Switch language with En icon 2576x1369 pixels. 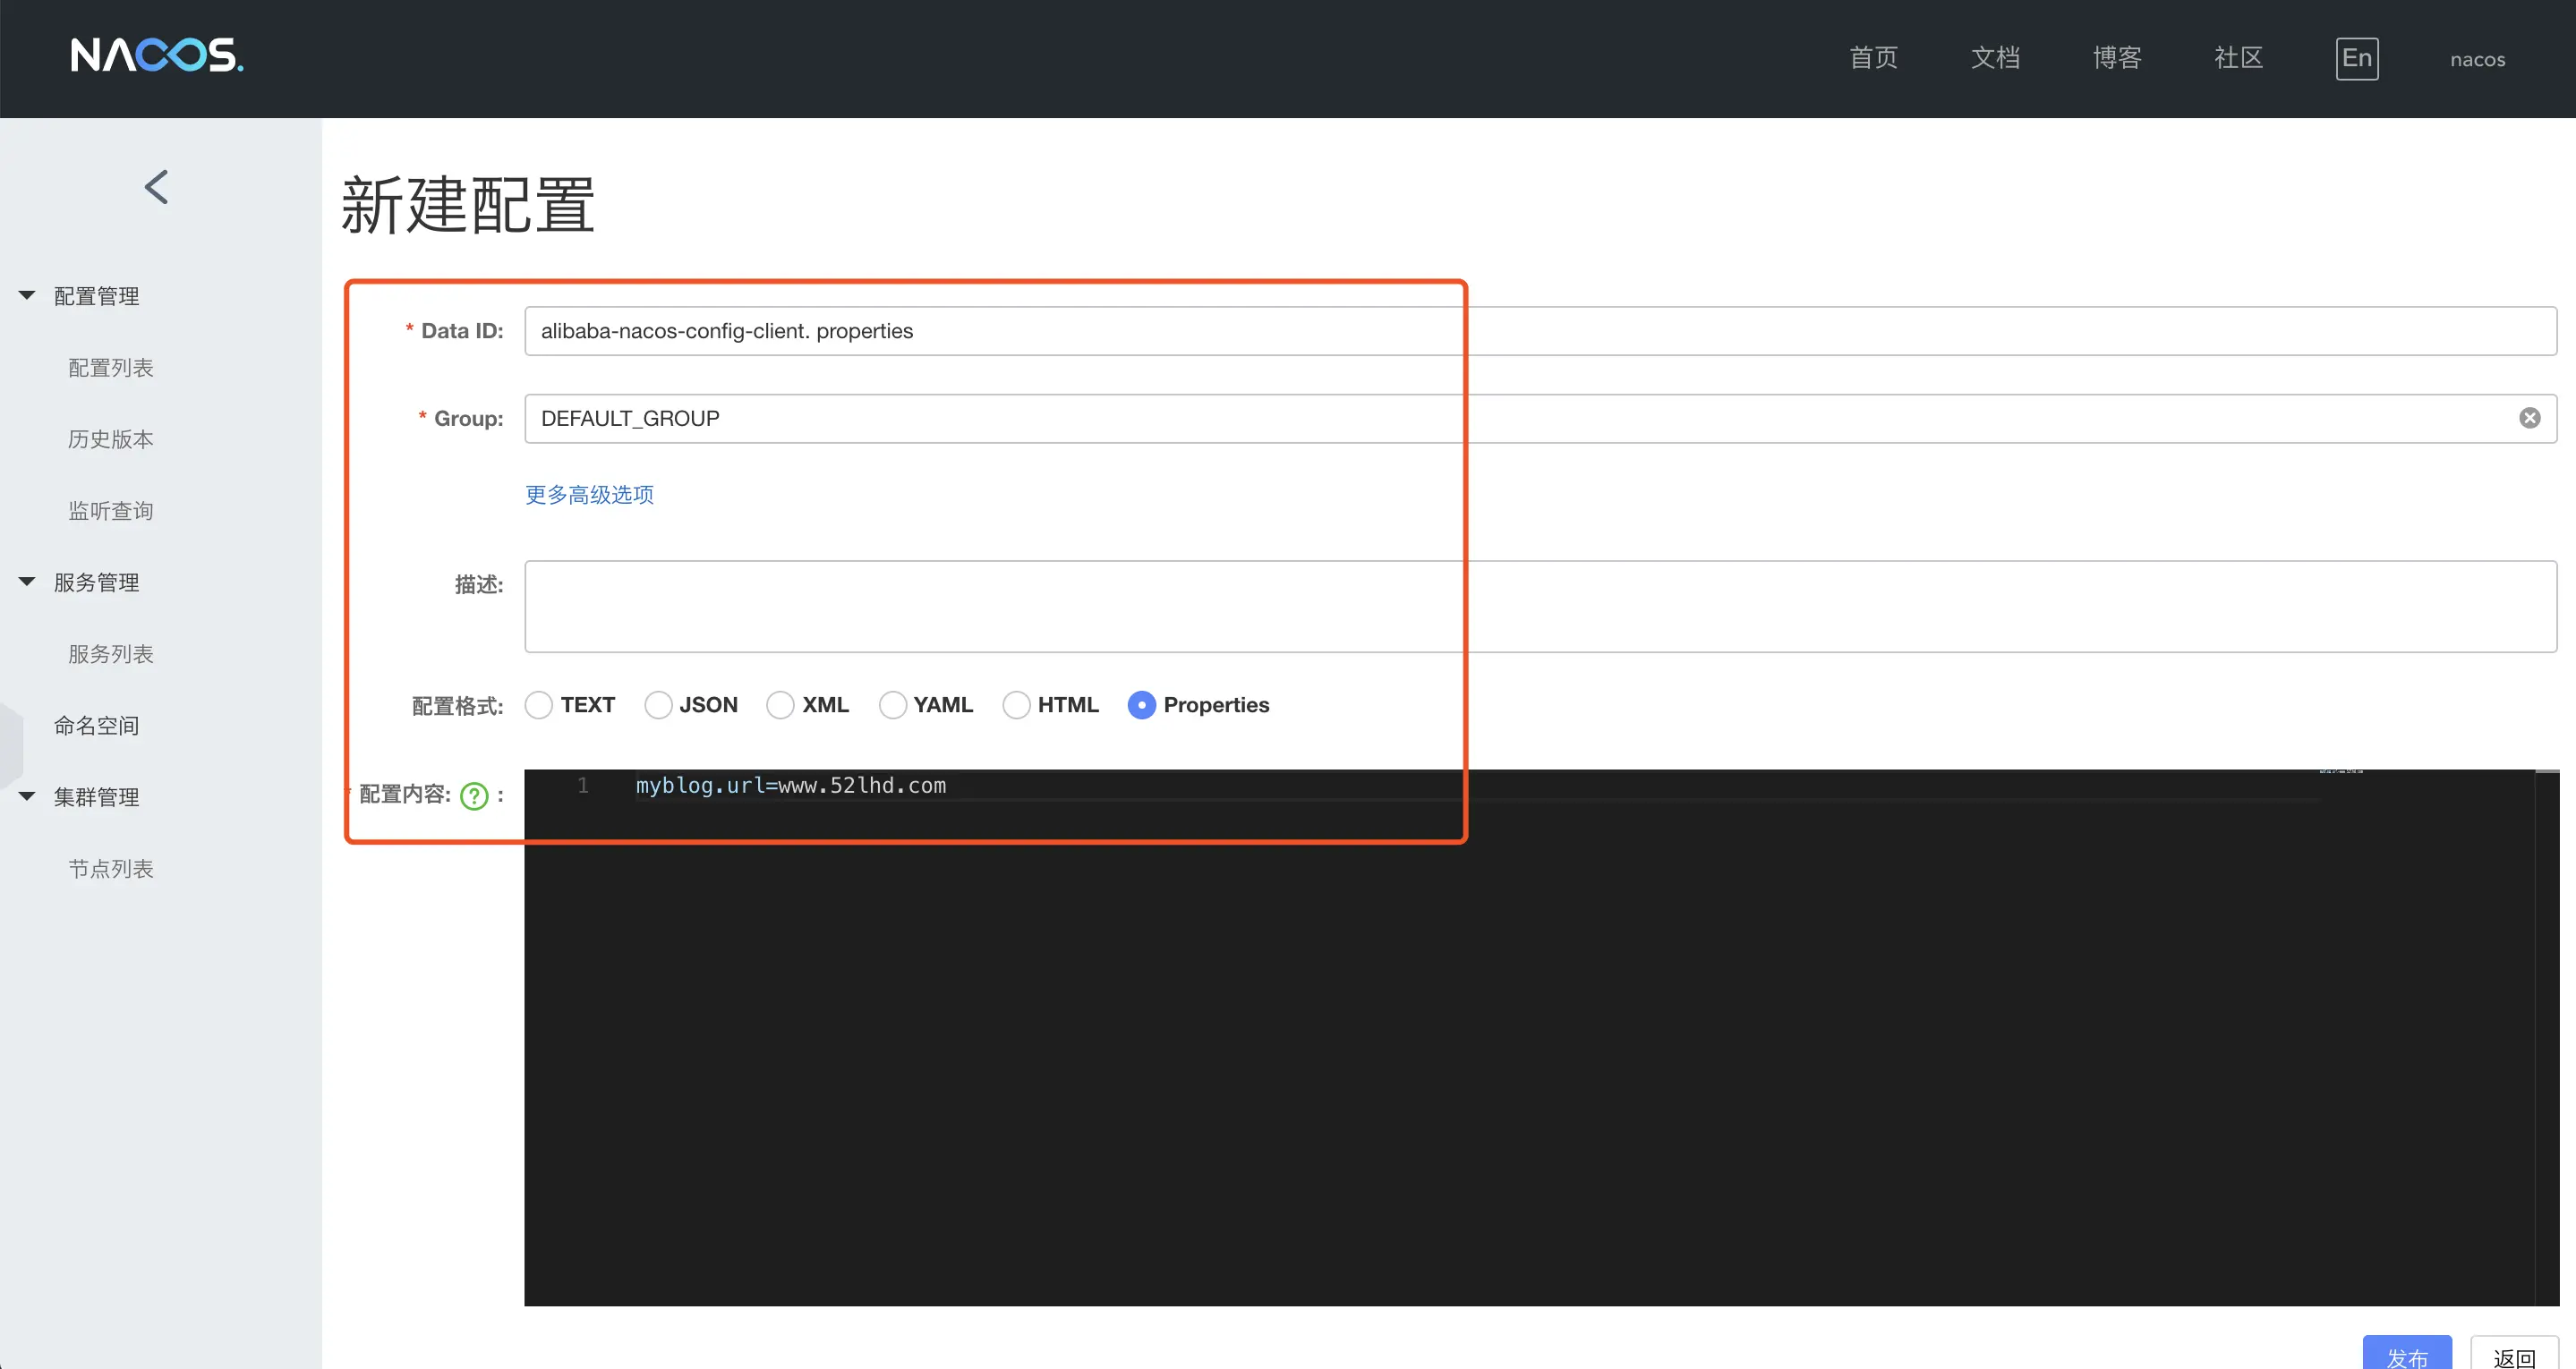tap(2356, 58)
